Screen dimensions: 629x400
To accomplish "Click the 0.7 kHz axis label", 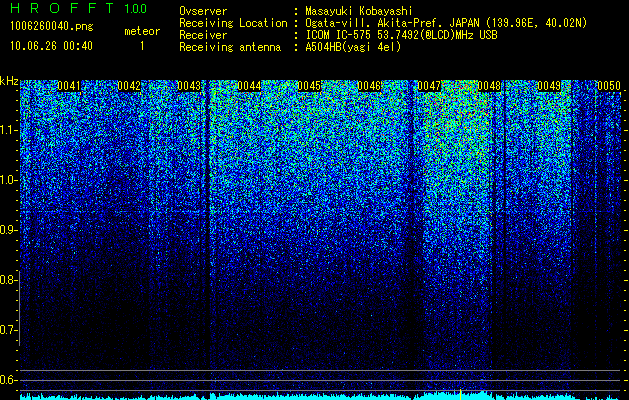I will (8, 330).
